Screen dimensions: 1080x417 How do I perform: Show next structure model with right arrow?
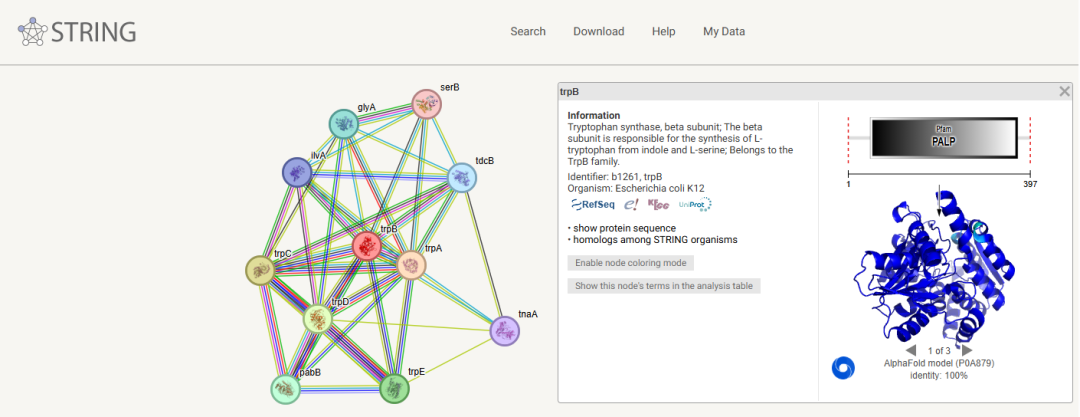click(966, 350)
